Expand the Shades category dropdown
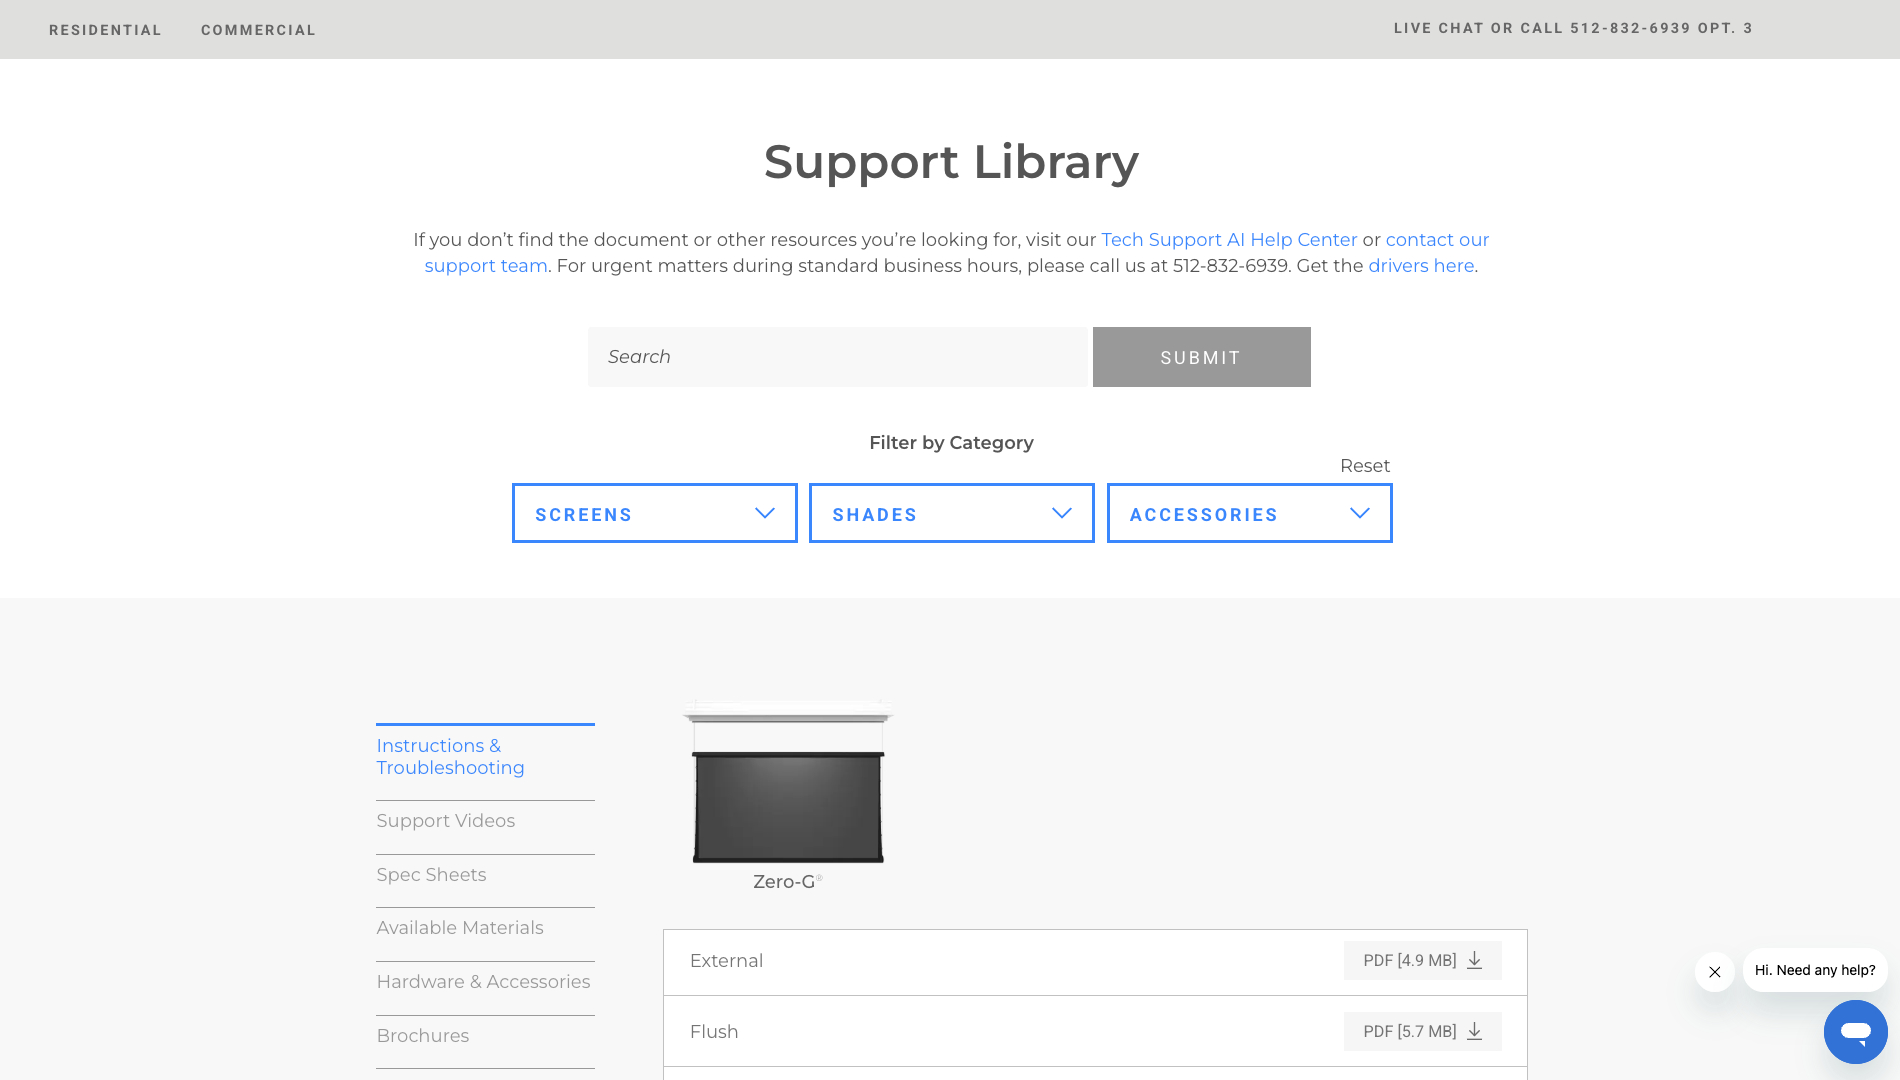Viewport: 1900px width, 1080px height. (951, 514)
